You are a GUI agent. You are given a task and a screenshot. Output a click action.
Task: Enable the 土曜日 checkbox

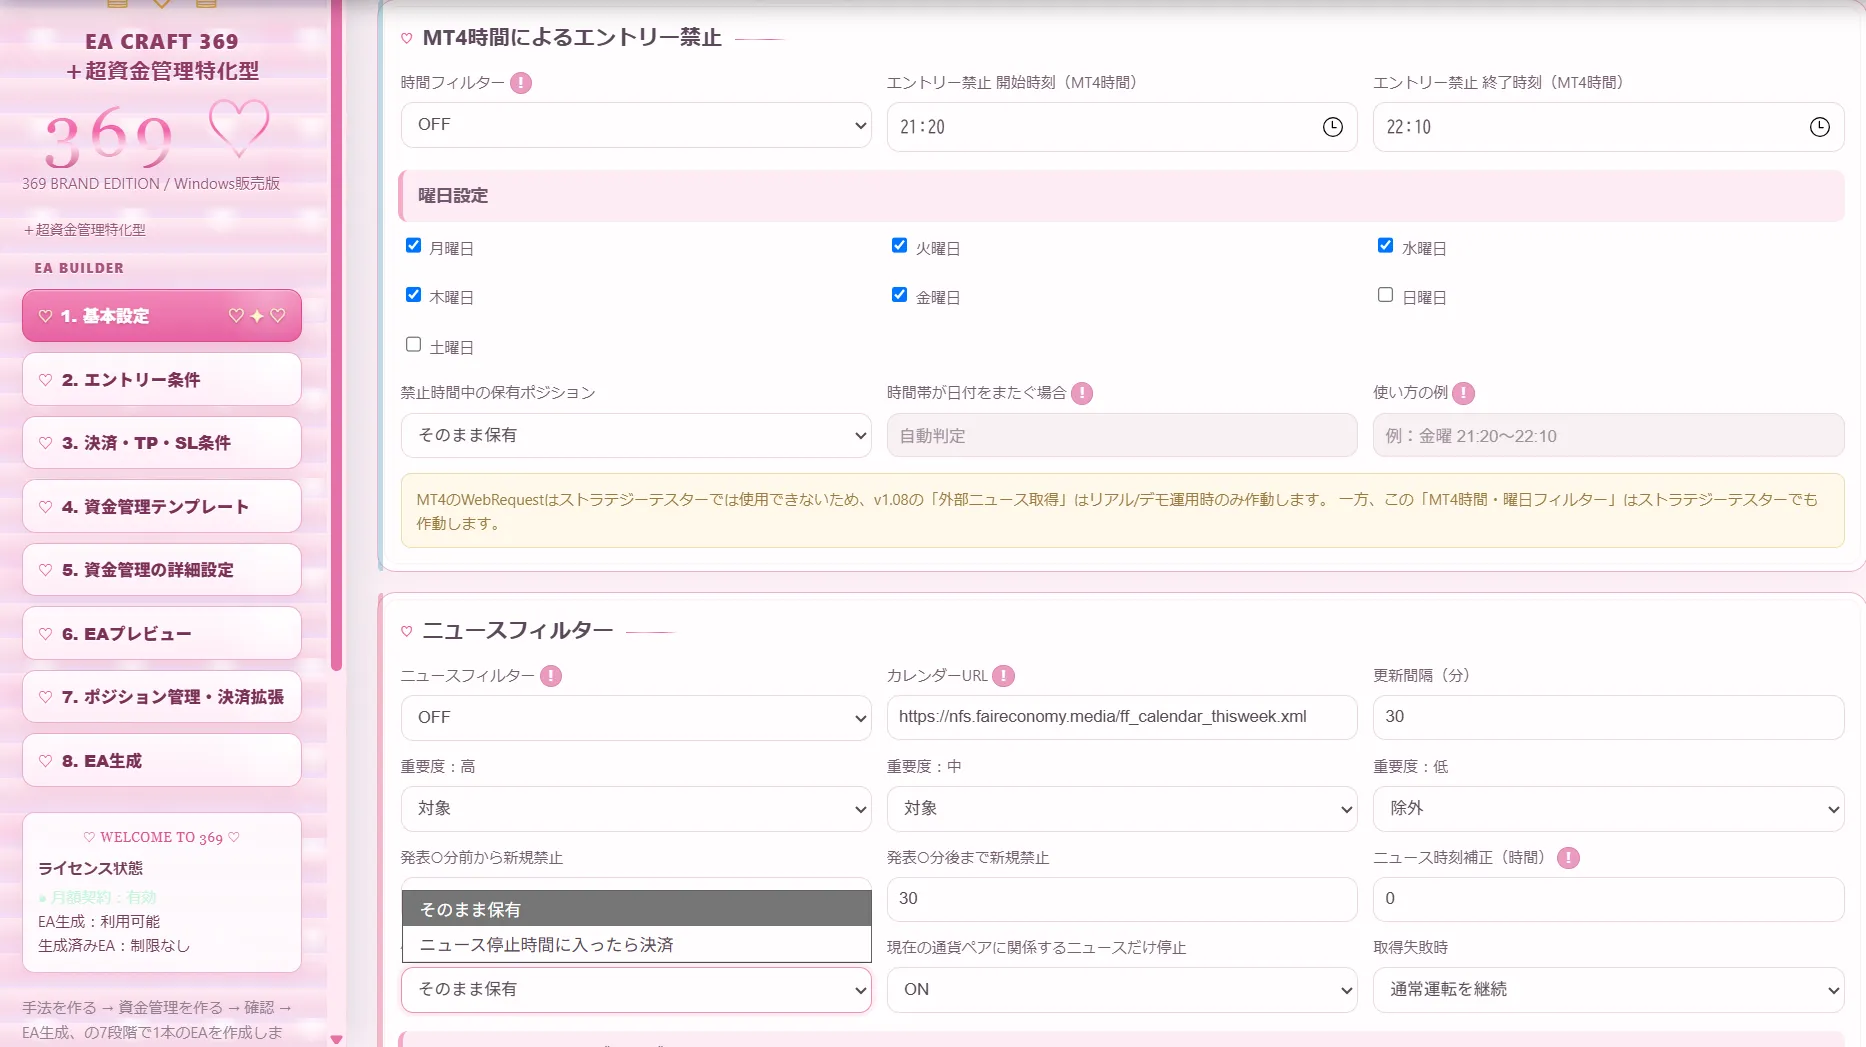(413, 344)
